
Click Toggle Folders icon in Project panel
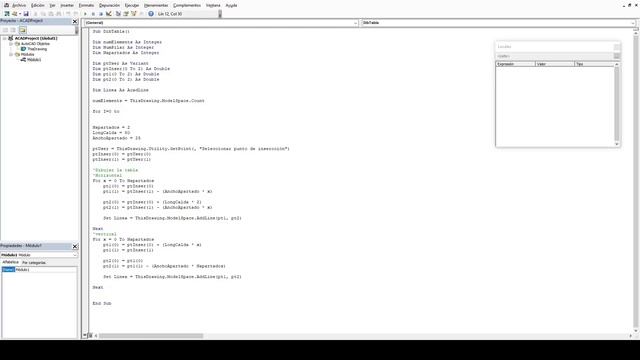pyautogui.click(x=22, y=30)
